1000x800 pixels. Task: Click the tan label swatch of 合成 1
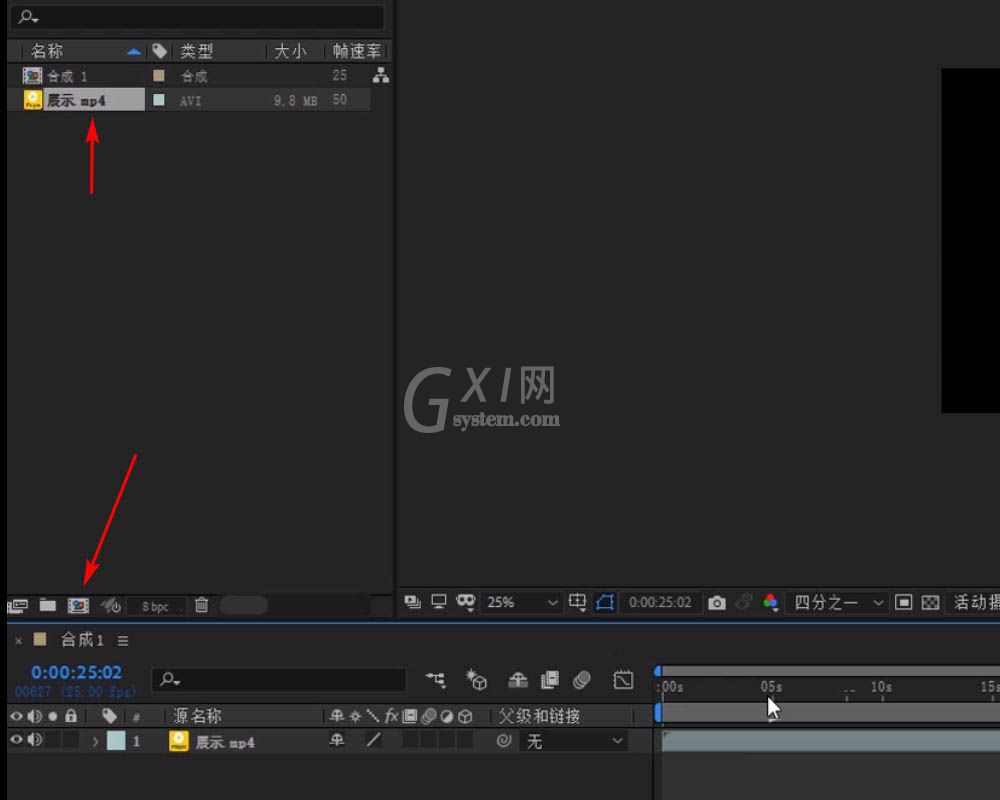pyautogui.click(x=159, y=76)
